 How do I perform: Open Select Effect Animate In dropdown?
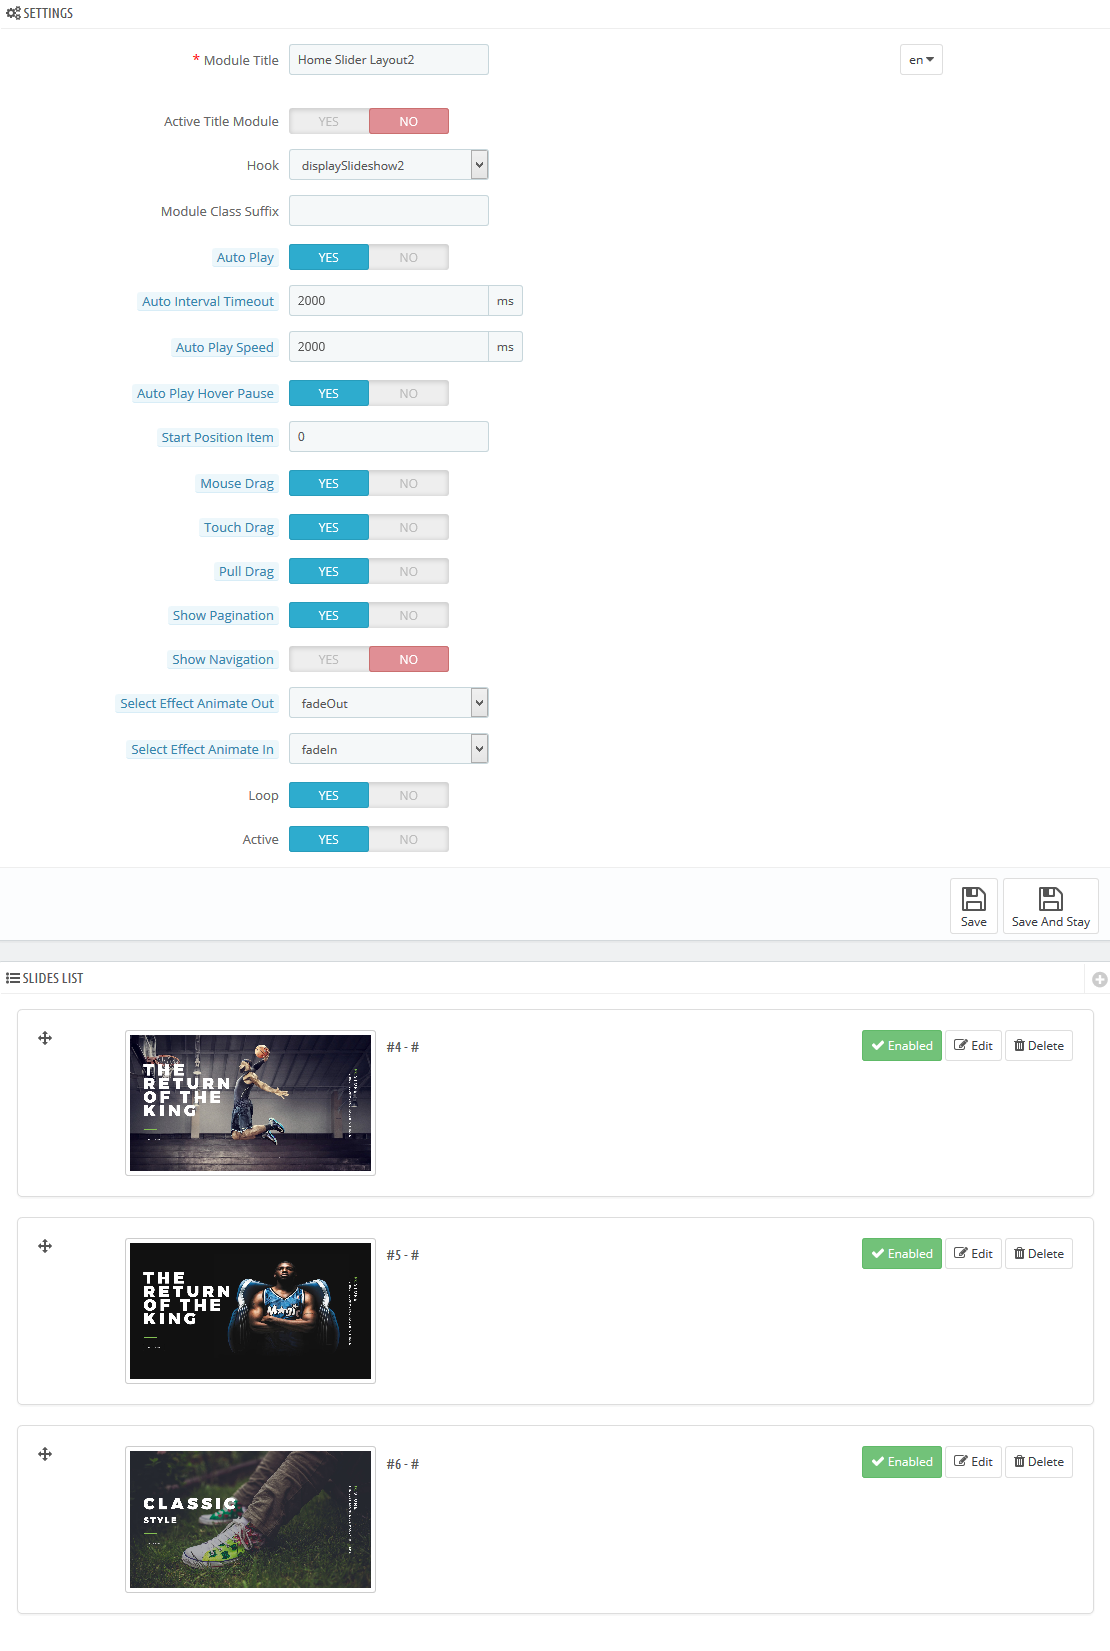(388, 750)
